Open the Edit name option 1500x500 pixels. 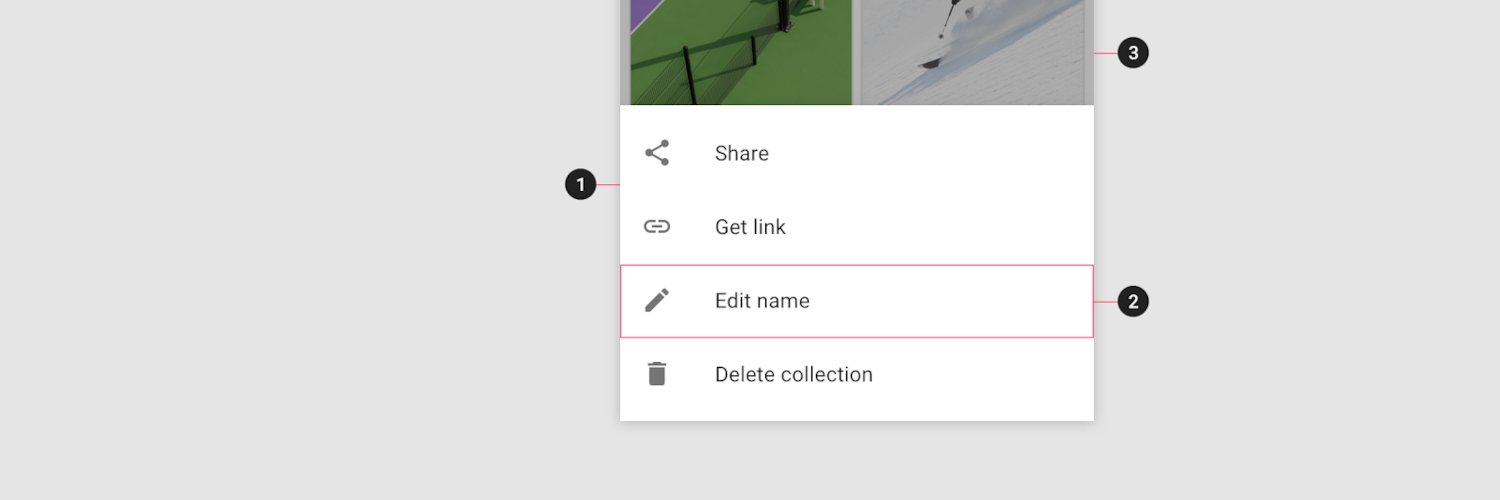[857, 301]
